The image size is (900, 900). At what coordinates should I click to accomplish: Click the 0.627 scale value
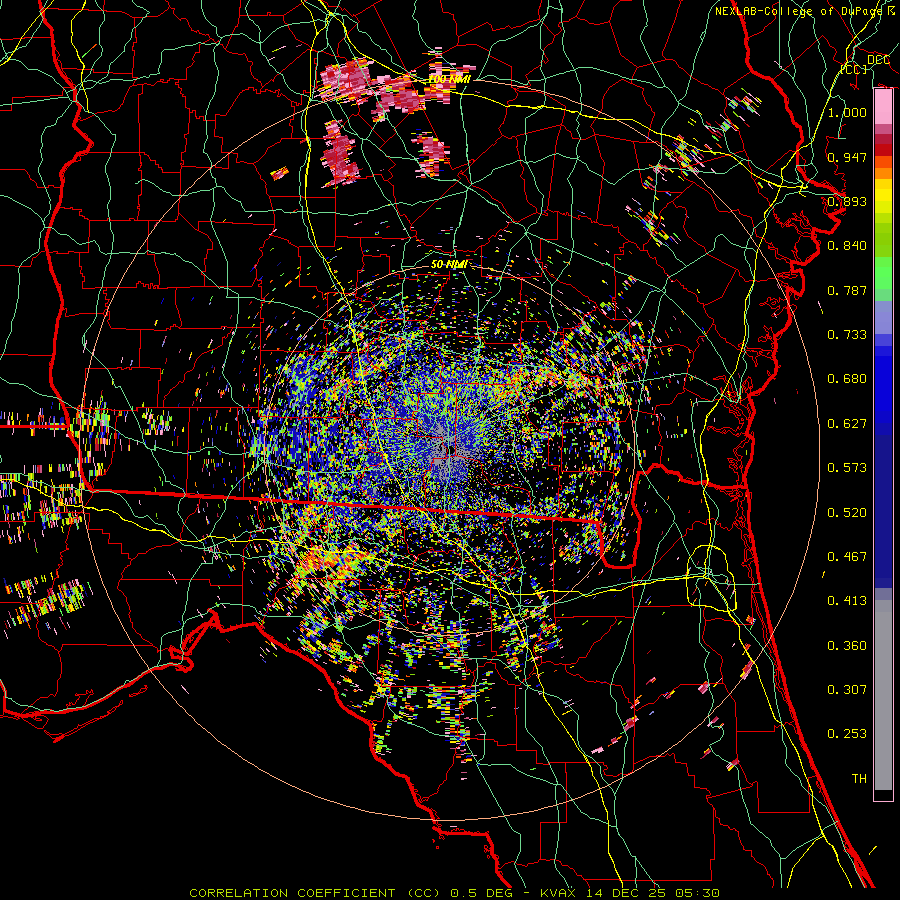coord(847,424)
